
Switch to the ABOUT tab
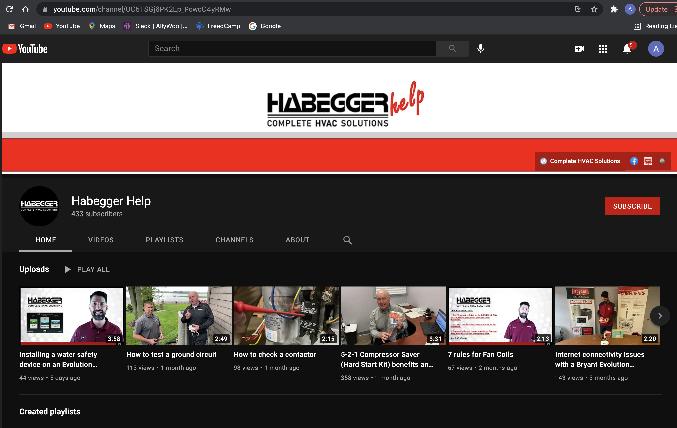click(297, 240)
